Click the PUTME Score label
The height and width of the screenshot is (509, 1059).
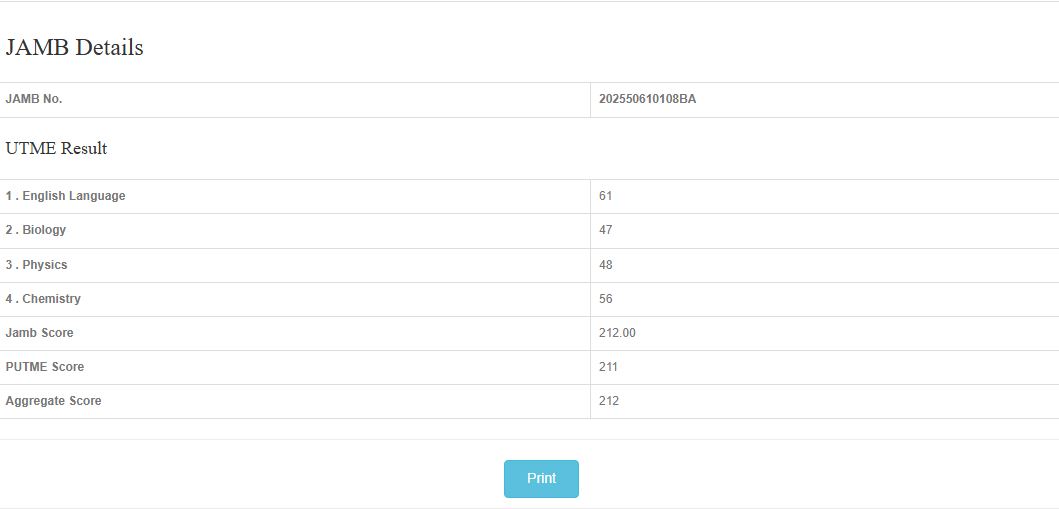pos(45,367)
